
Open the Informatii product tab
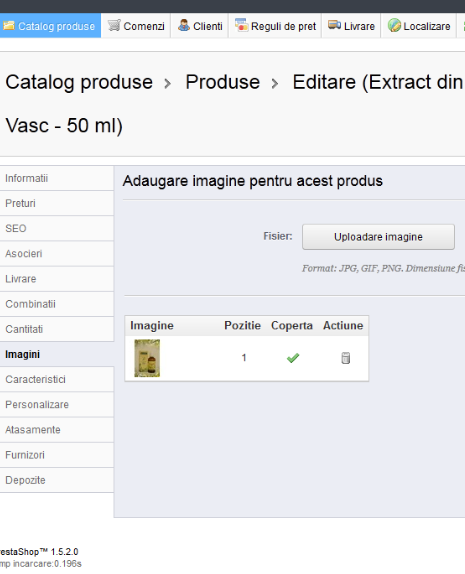pos(57,178)
